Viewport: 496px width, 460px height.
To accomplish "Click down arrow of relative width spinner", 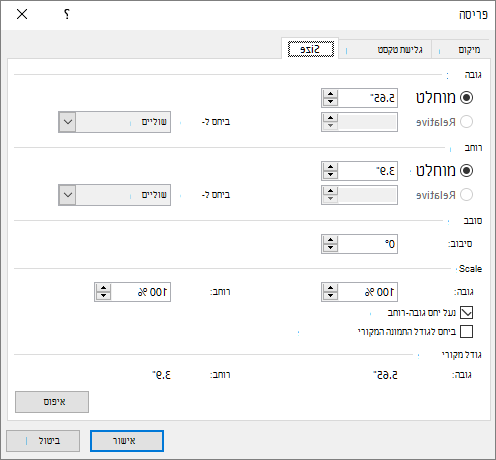I will pyautogui.click(x=330, y=199).
